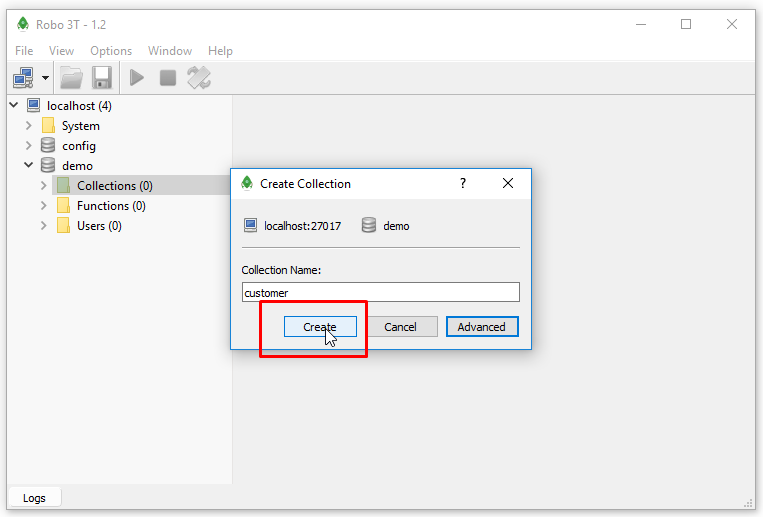
Task: Click the Robo 3T app icon in title bar
Action: (x=22, y=24)
